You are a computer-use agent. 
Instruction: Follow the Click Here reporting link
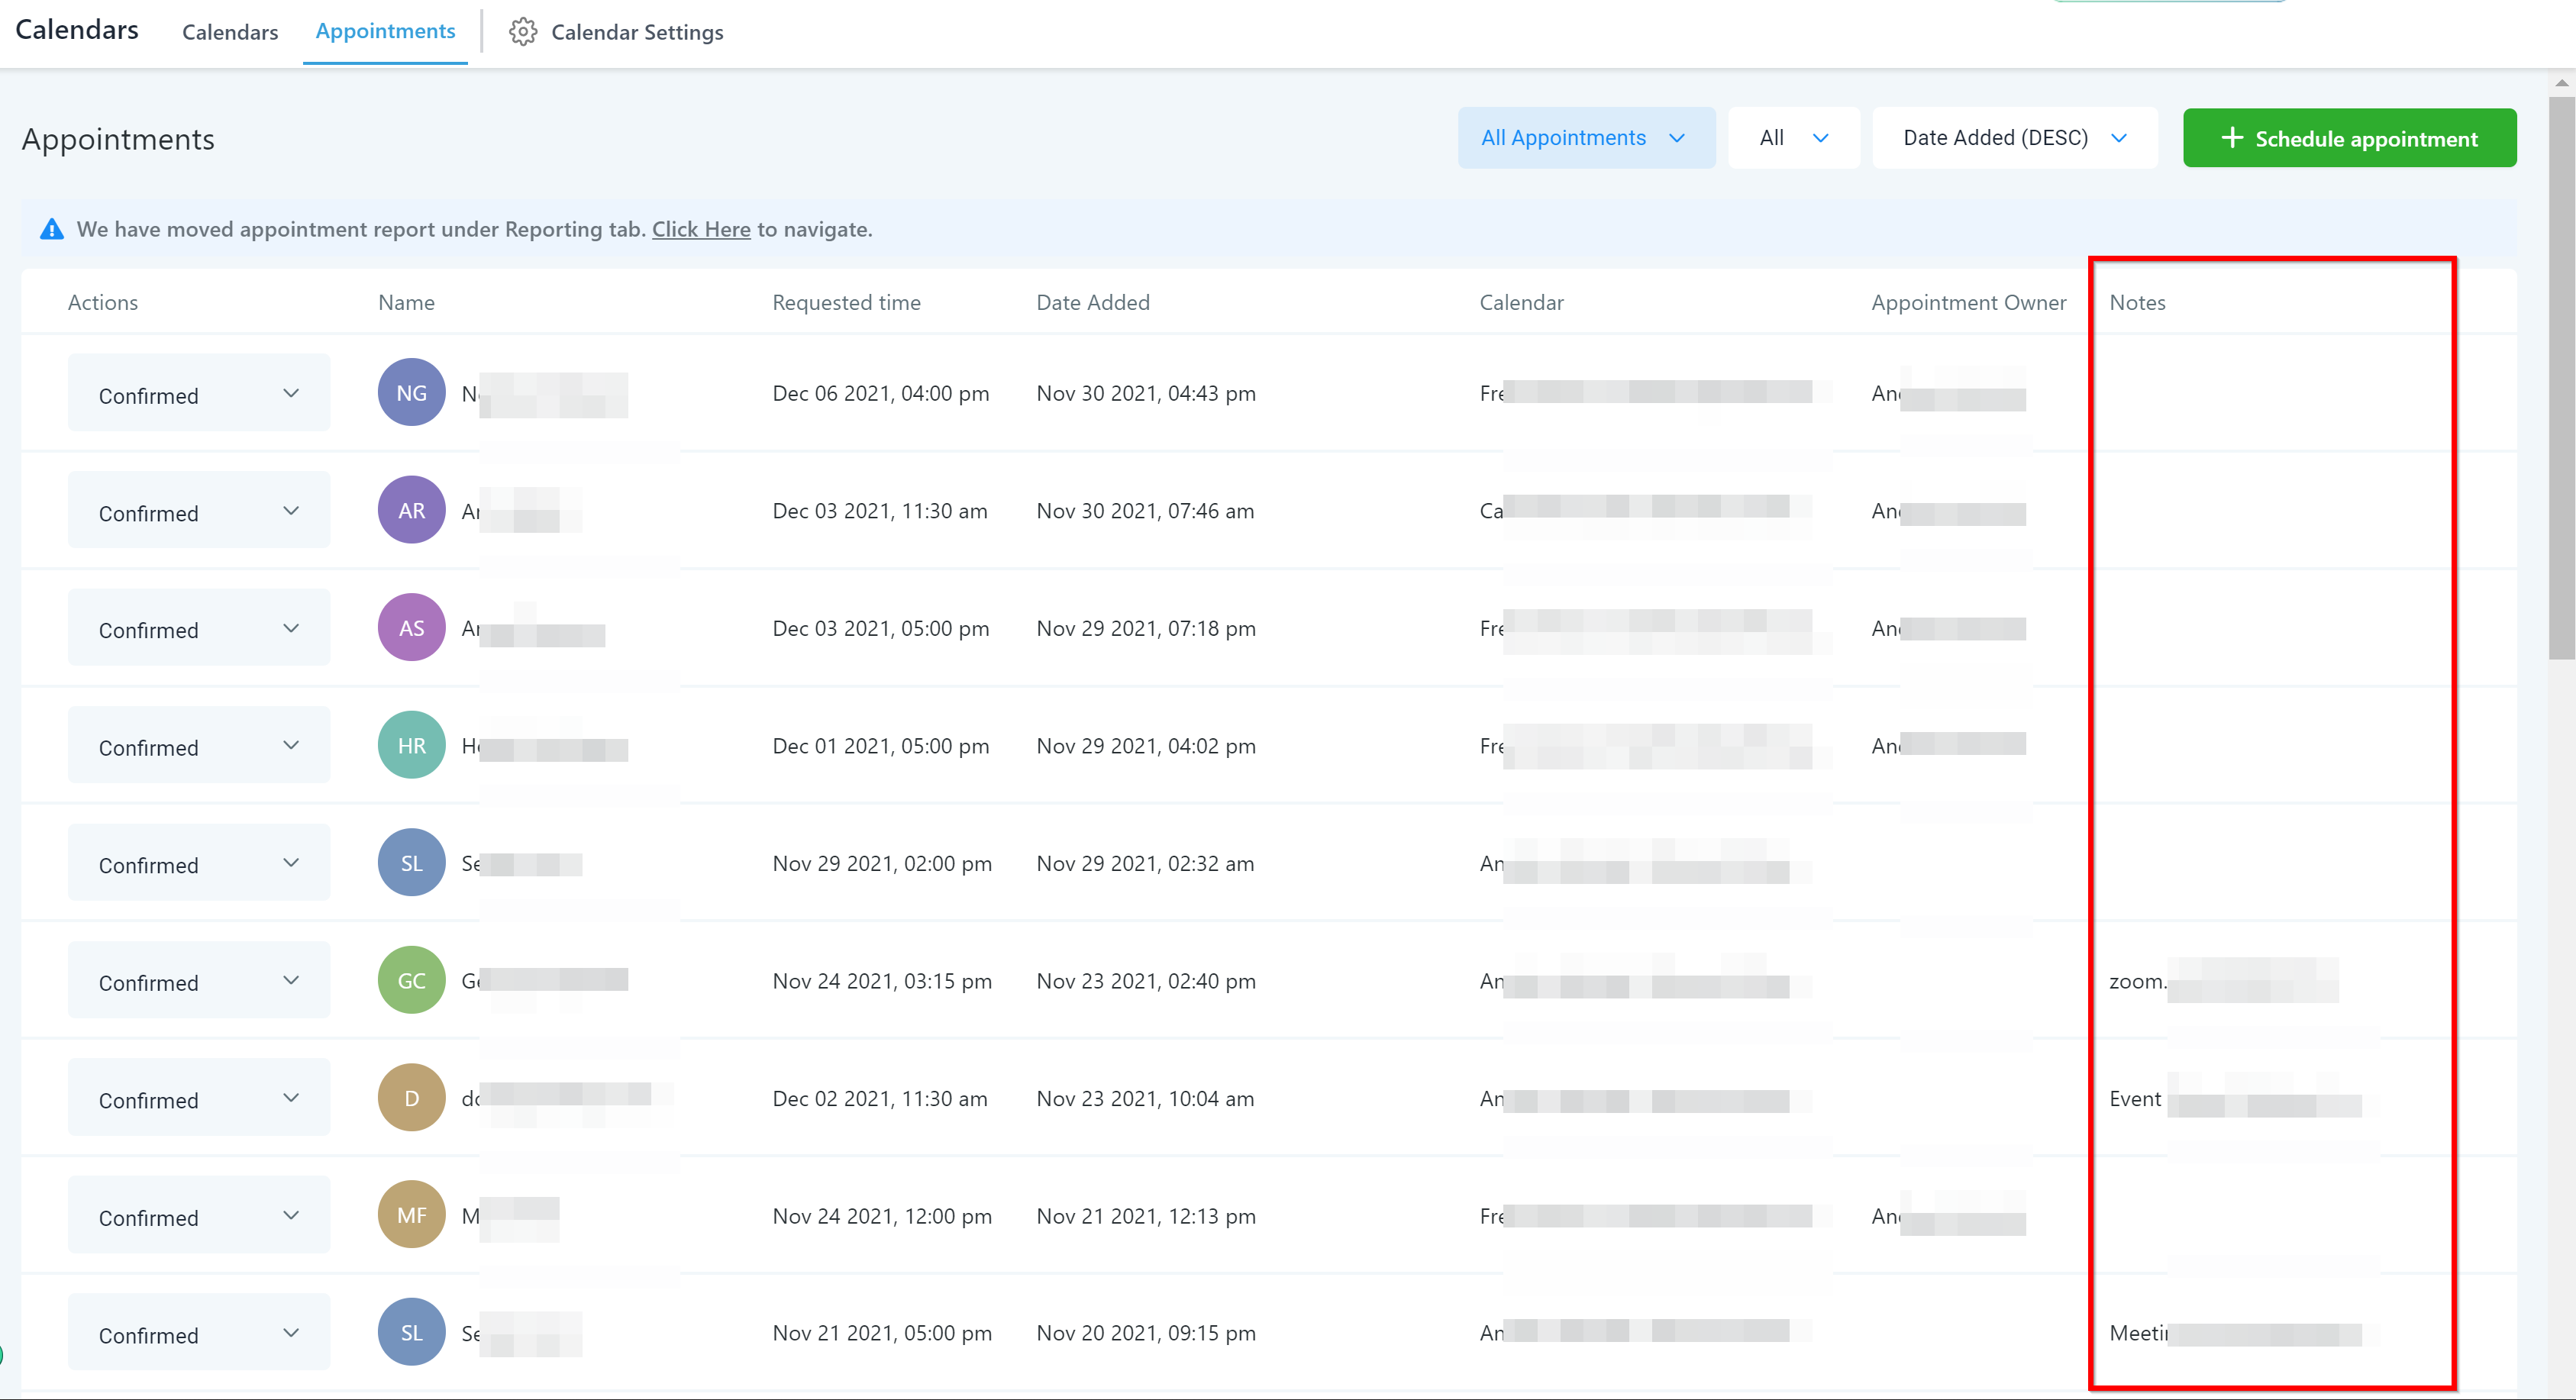(701, 230)
